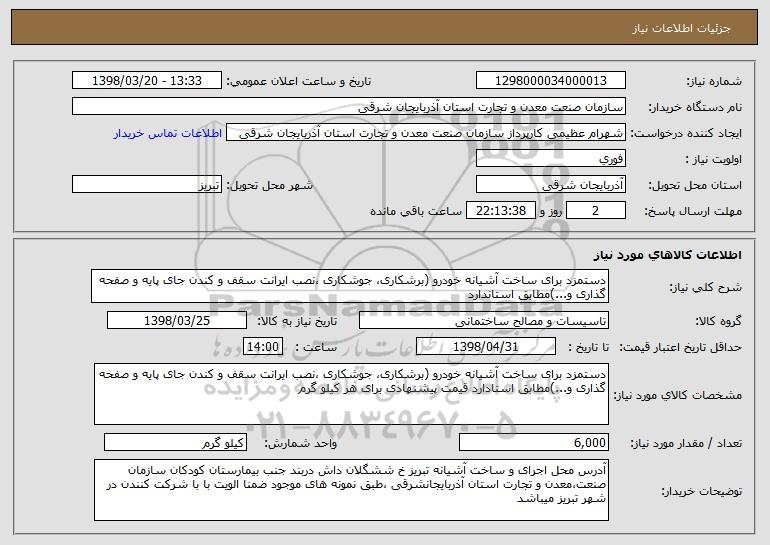Click the جزئیات اطلاعات نیاز header title
770x545 pixels.
click(681, 28)
